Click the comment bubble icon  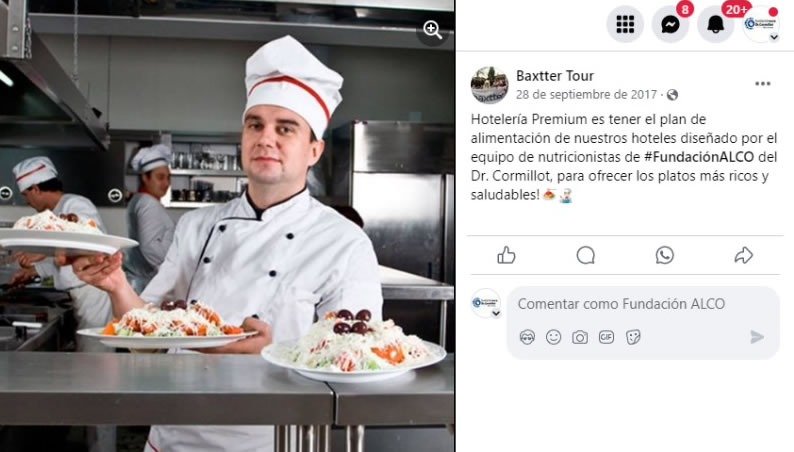pos(585,255)
